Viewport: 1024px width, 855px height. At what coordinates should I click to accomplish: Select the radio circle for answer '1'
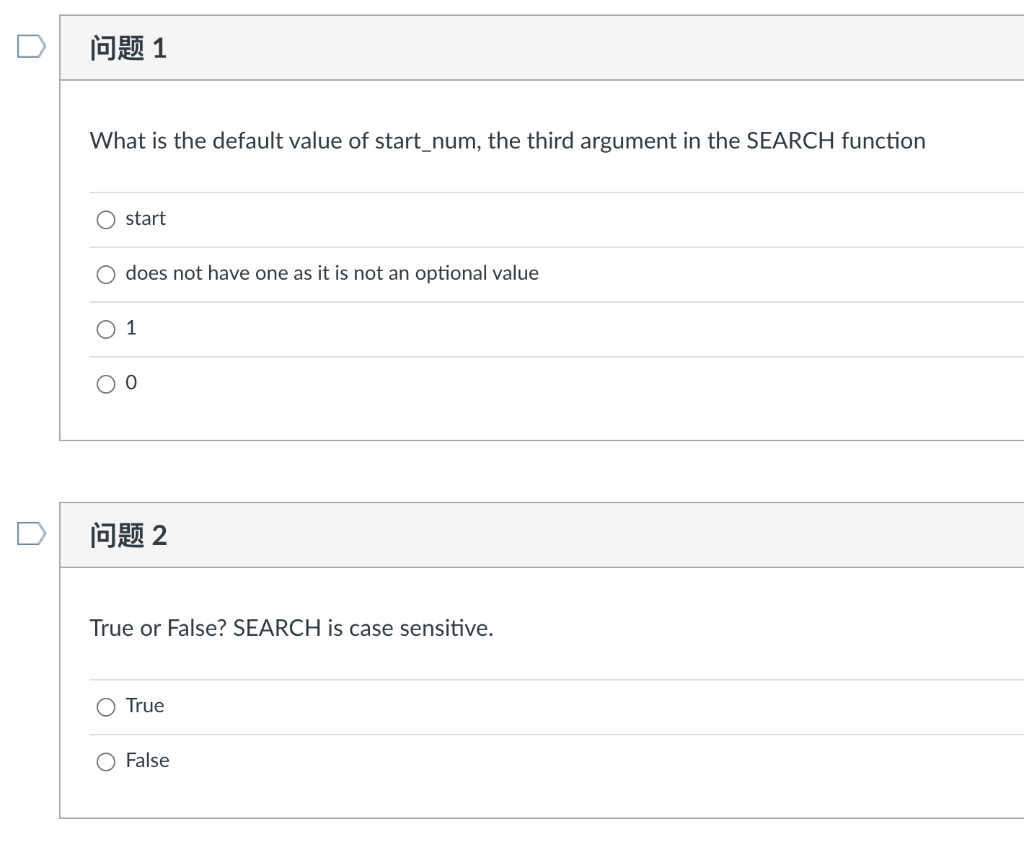tap(106, 329)
